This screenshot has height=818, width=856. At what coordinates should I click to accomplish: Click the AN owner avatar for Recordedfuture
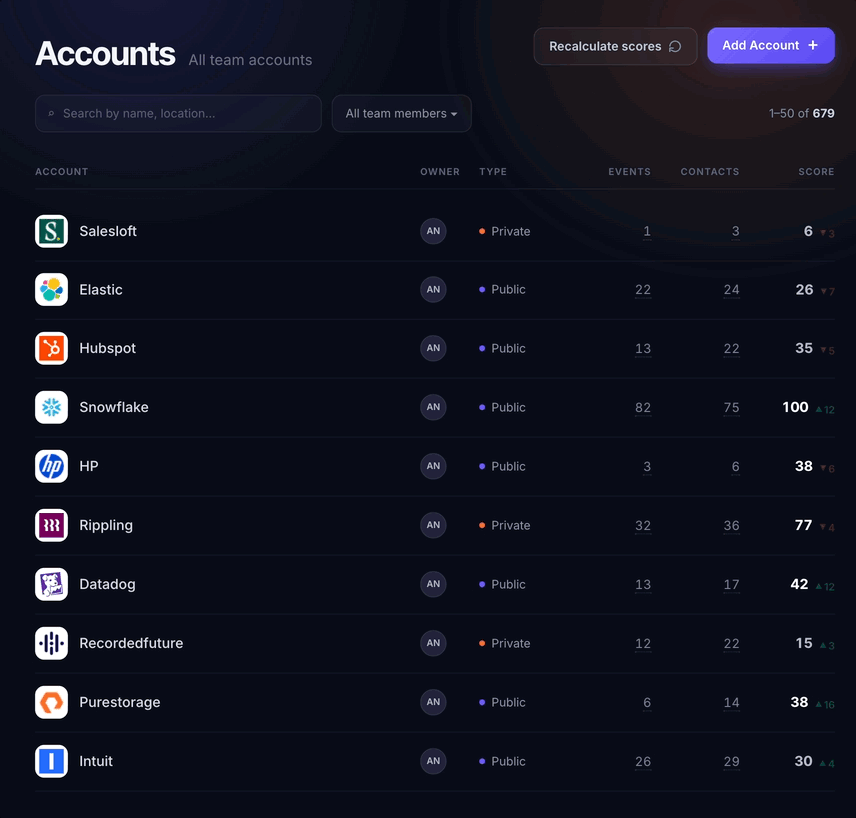433,643
